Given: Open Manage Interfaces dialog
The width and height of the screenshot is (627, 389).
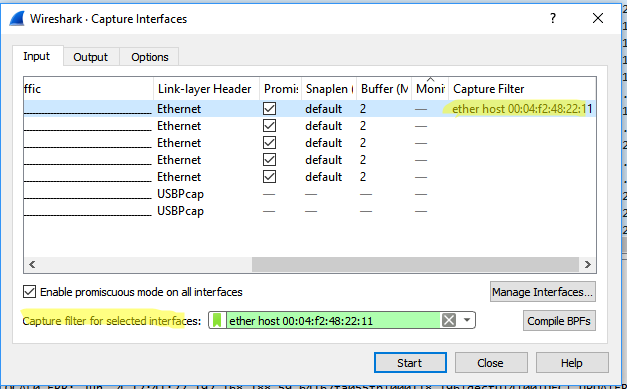Looking at the screenshot, I should pyautogui.click(x=542, y=292).
